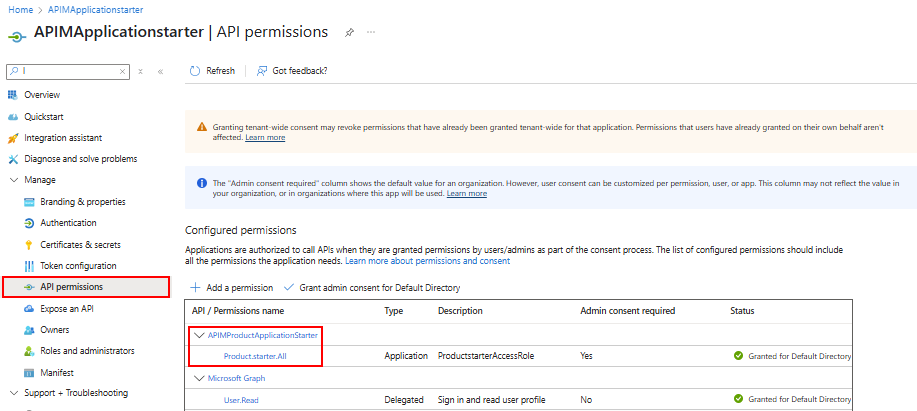
Task: Clear the sidebar search box text
Action: click(123, 72)
